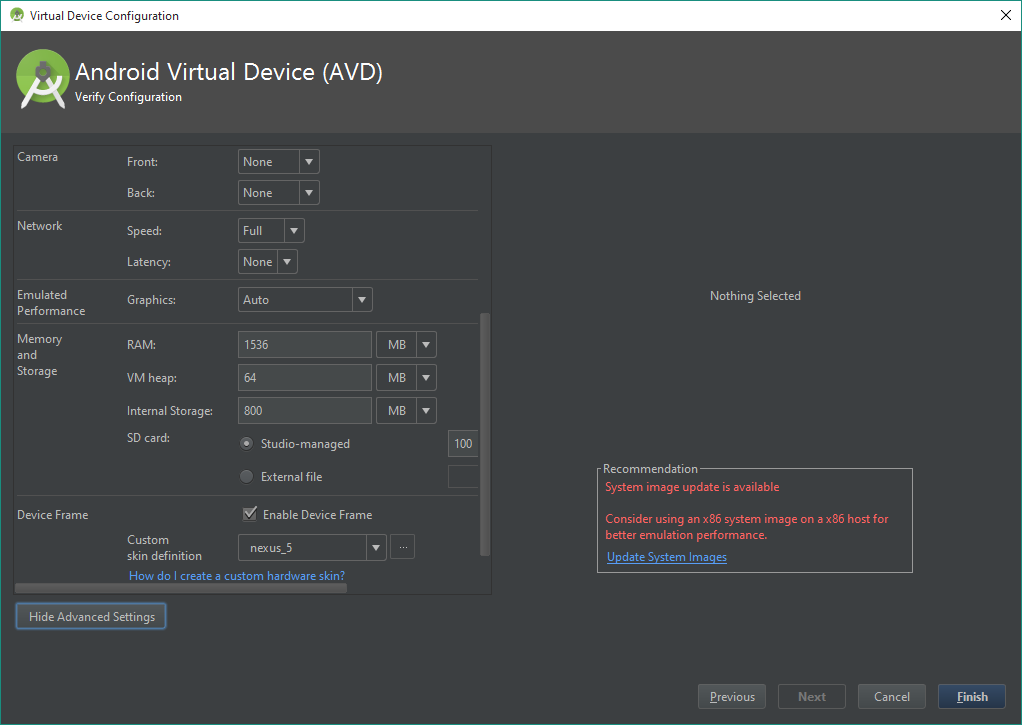Click the Studio-managed SD card size field
The height and width of the screenshot is (725, 1022).
(x=463, y=443)
